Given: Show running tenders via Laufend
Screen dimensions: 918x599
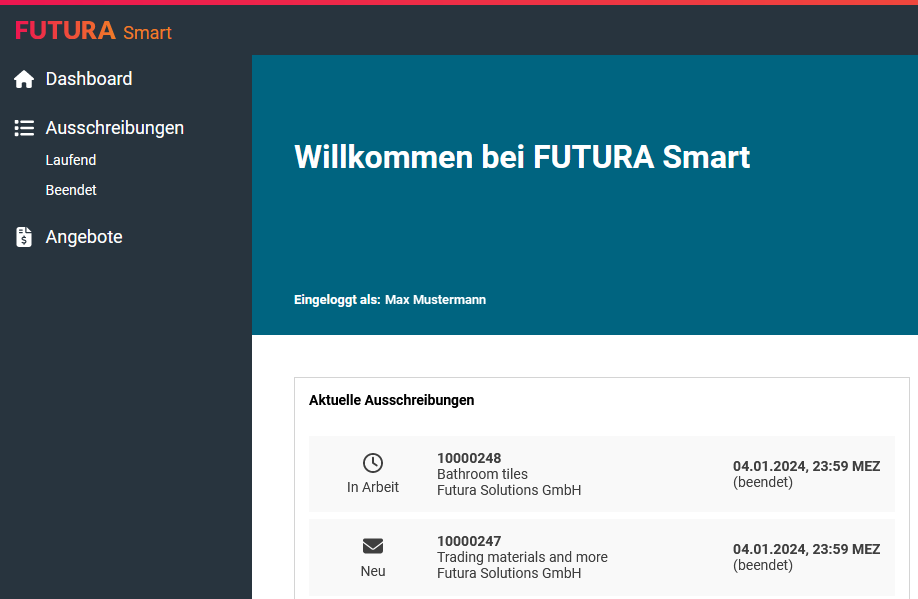Looking at the screenshot, I should coord(71,160).
